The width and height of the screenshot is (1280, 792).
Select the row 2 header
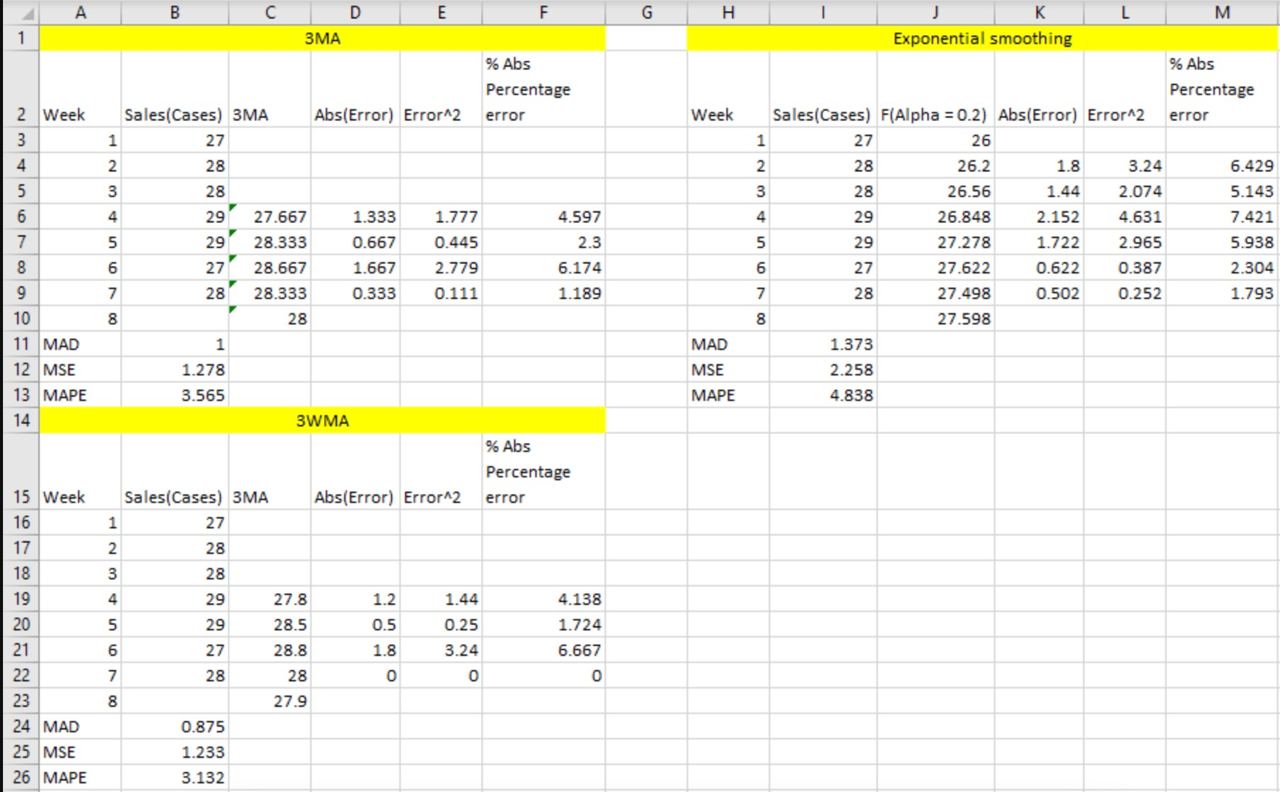tap(19, 89)
